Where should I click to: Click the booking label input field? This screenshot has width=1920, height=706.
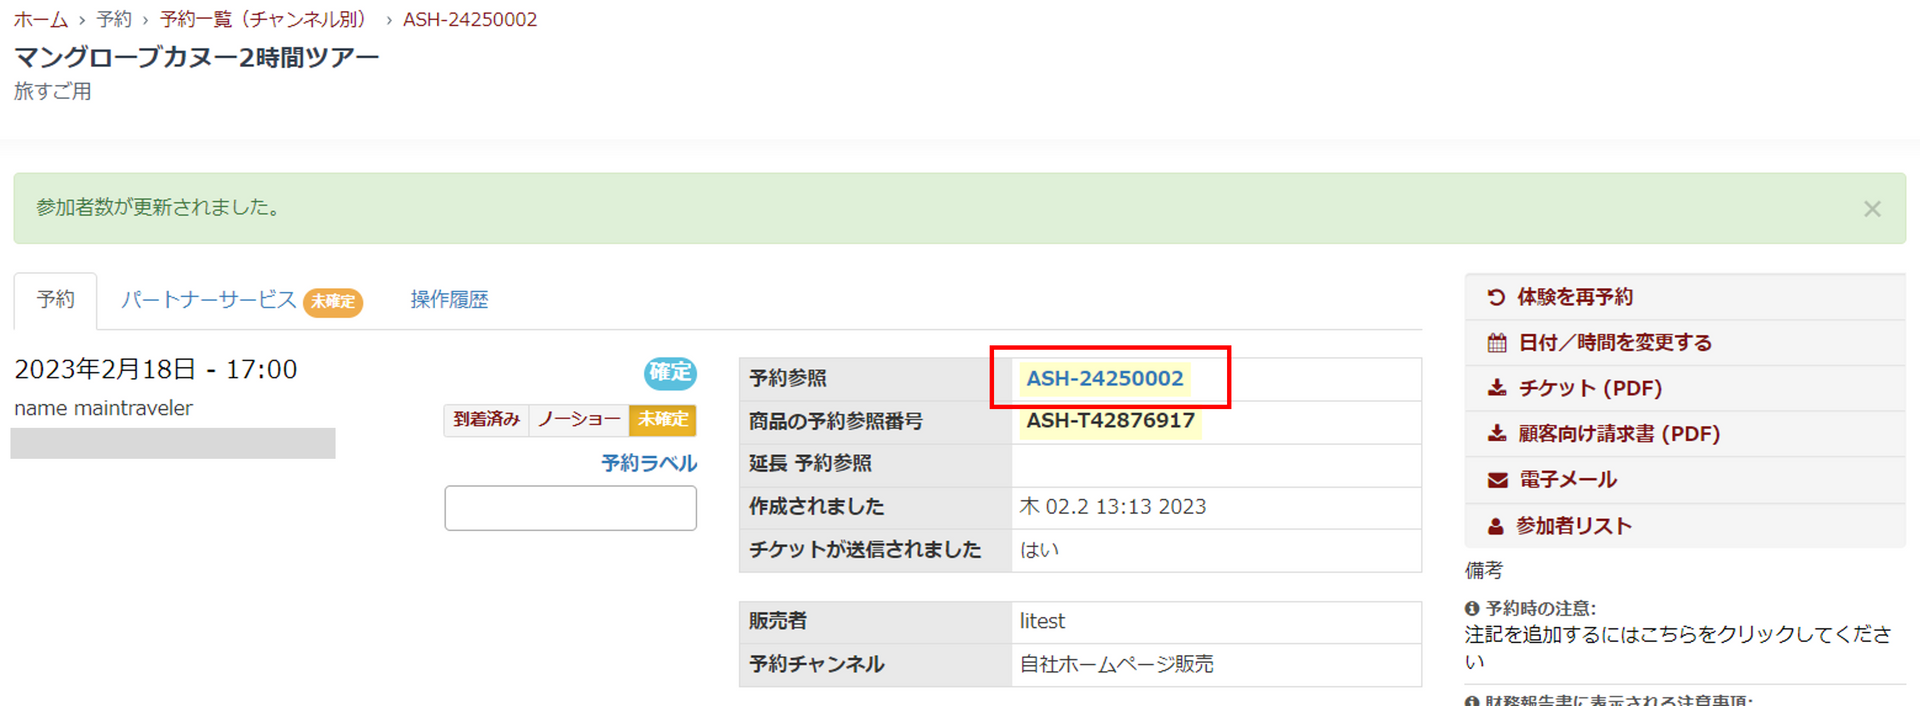[x=570, y=508]
